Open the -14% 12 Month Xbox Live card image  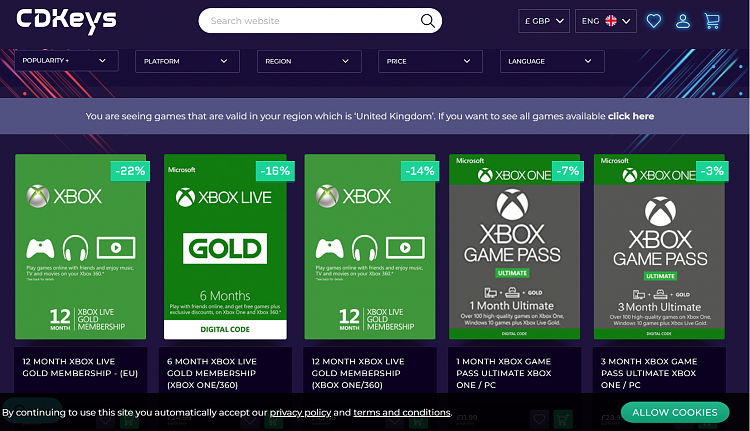pos(370,247)
